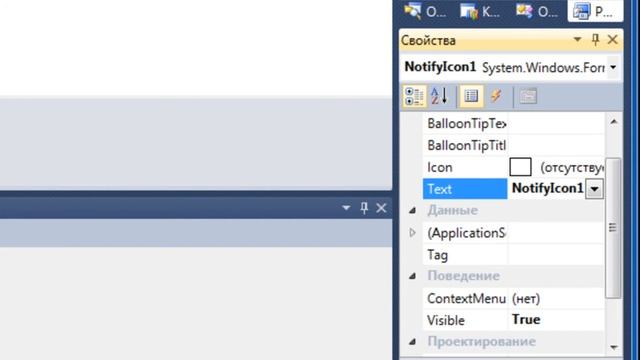Select the BalloonTipTitle property
This screenshot has width=640, height=360.
tap(465, 145)
